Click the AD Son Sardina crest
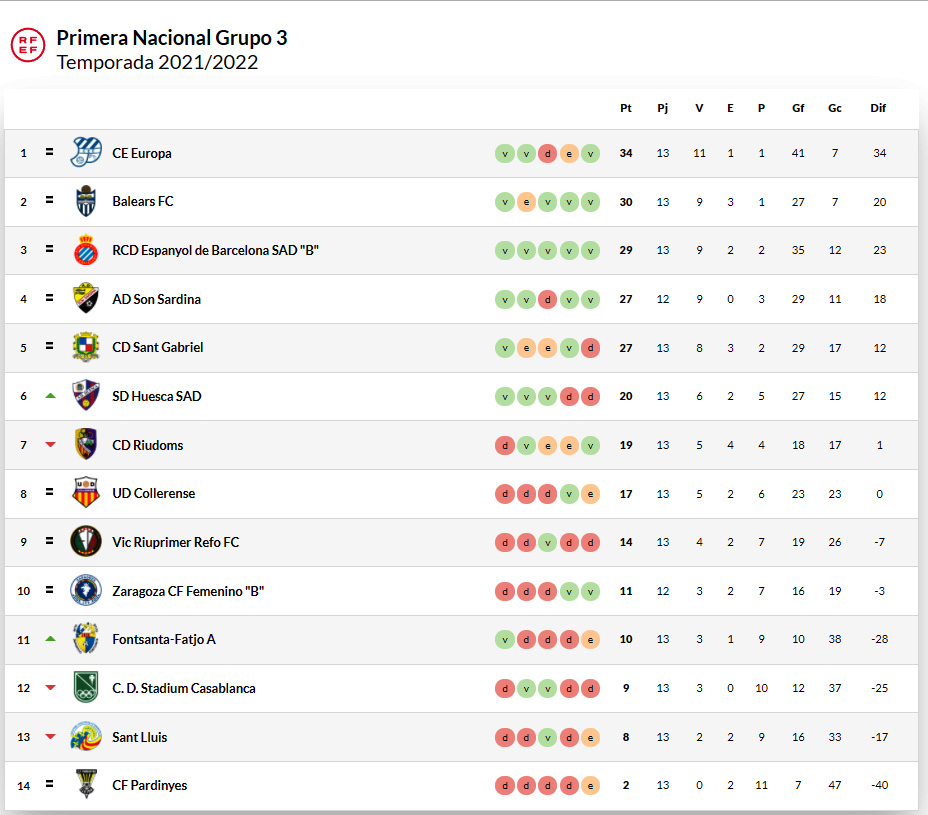The width and height of the screenshot is (928, 815). (x=86, y=299)
